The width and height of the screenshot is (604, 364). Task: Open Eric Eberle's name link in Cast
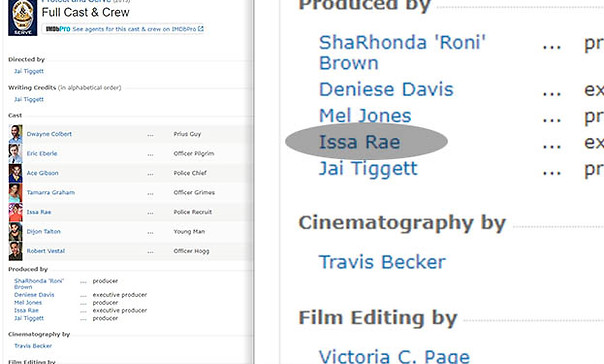point(42,153)
